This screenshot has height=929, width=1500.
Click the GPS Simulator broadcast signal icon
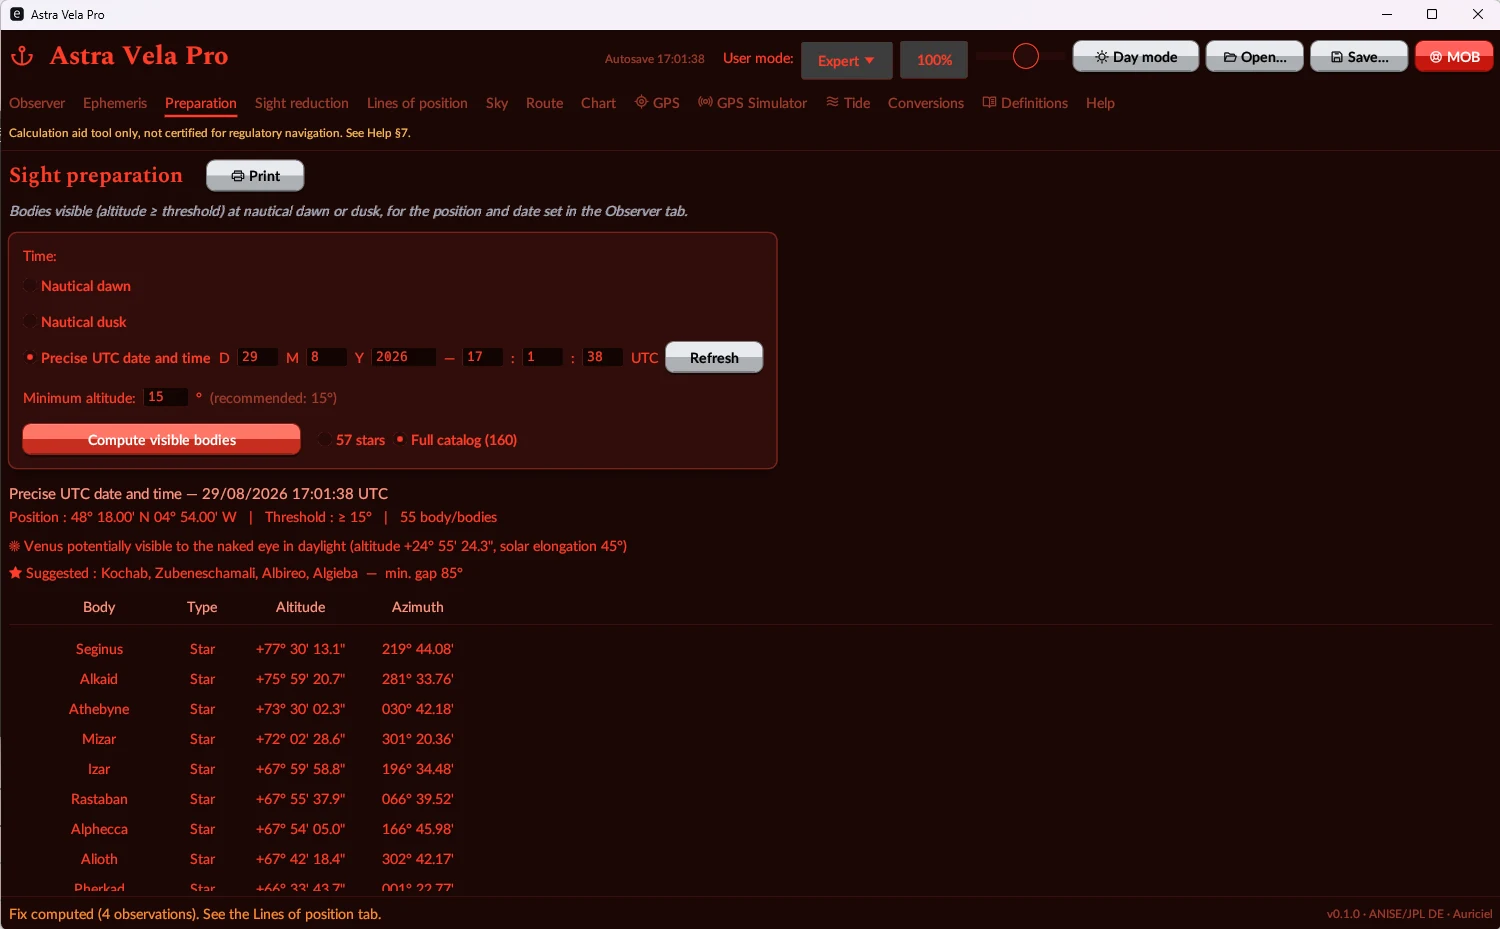pyautogui.click(x=705, y=102)
